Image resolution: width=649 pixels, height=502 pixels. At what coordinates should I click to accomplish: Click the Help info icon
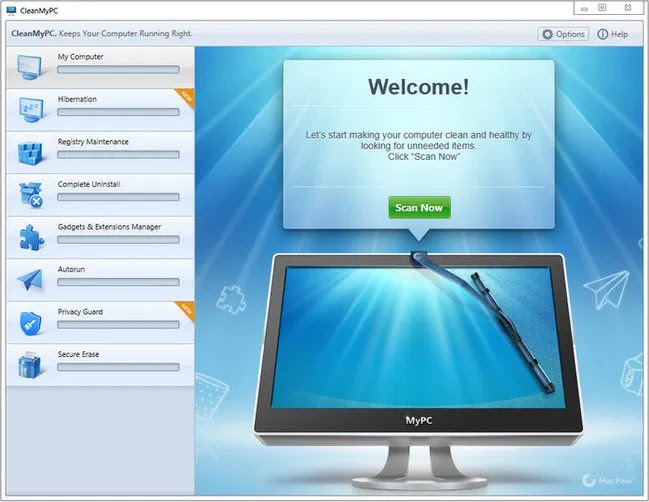coord(603,34)
